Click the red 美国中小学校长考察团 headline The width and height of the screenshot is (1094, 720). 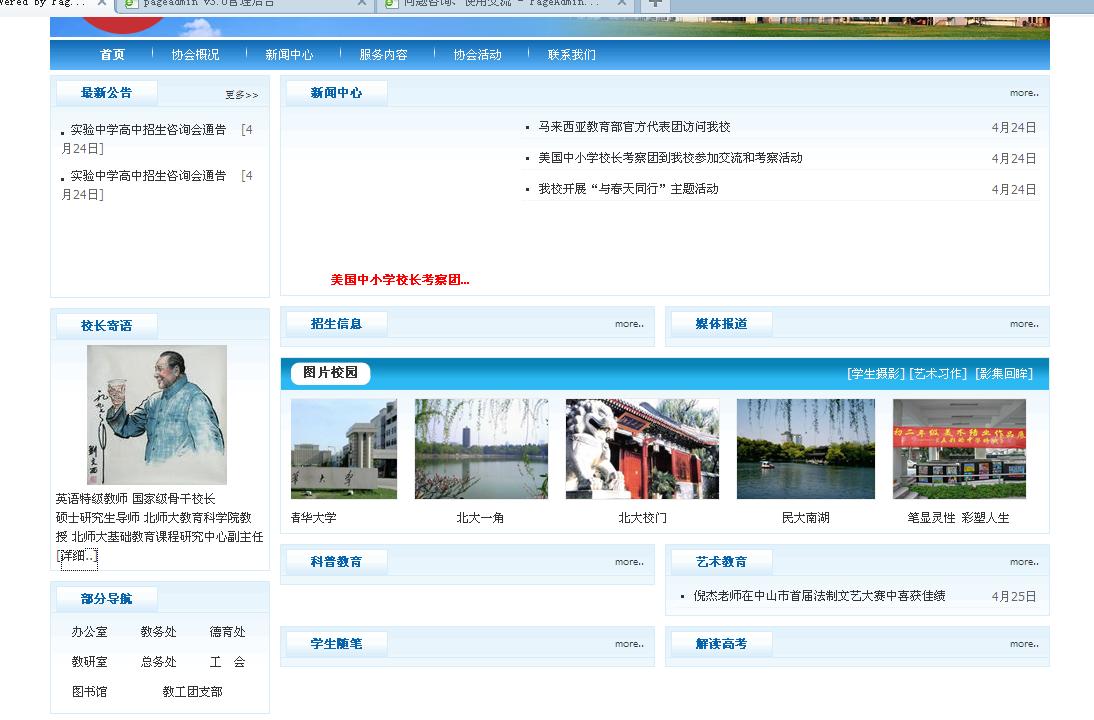[400, 280]
